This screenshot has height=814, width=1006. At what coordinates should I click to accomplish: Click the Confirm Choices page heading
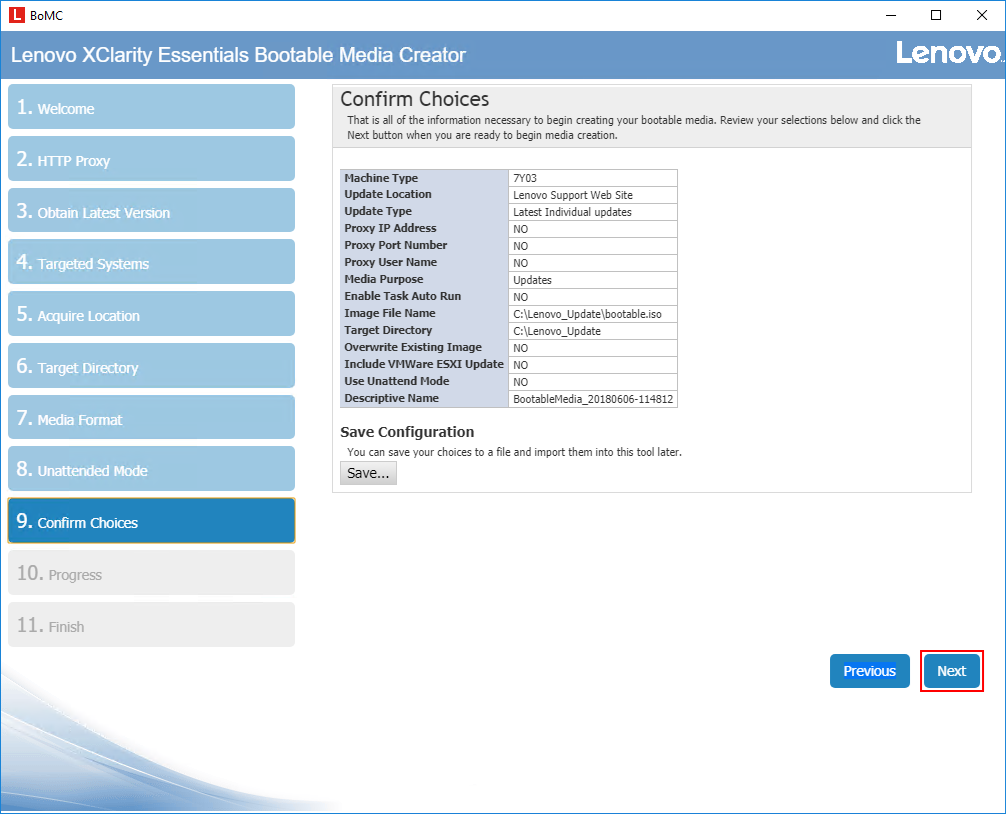tap(414, 99)
